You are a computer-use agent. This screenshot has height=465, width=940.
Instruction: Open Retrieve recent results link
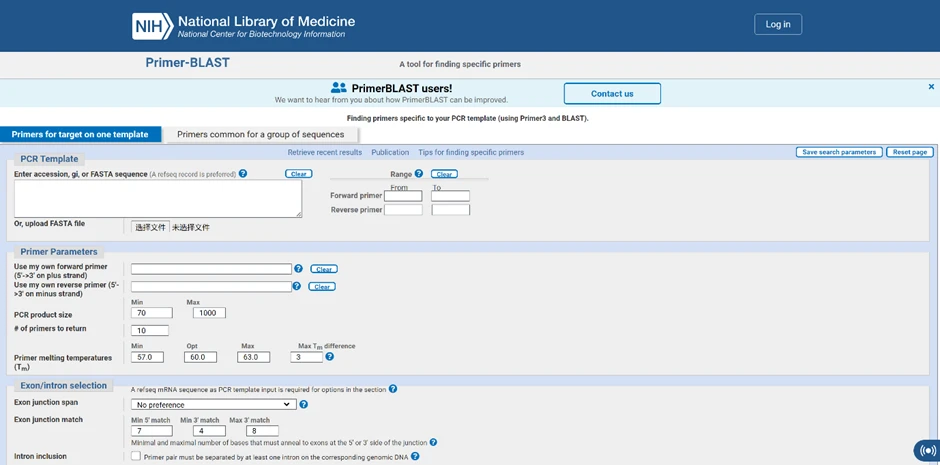325,152
